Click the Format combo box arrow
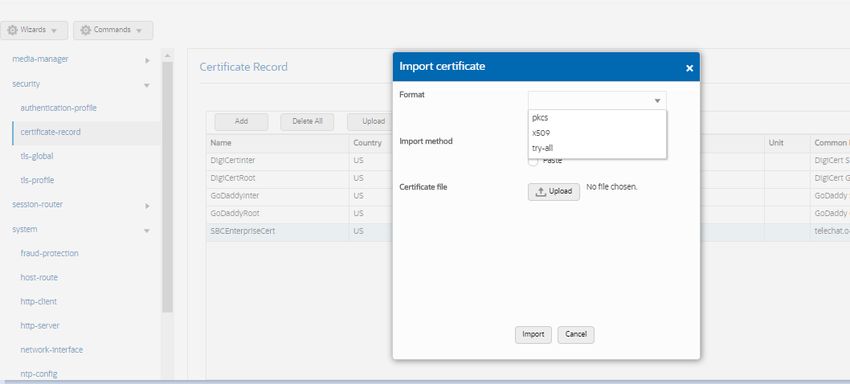 [x=657, y=101]
